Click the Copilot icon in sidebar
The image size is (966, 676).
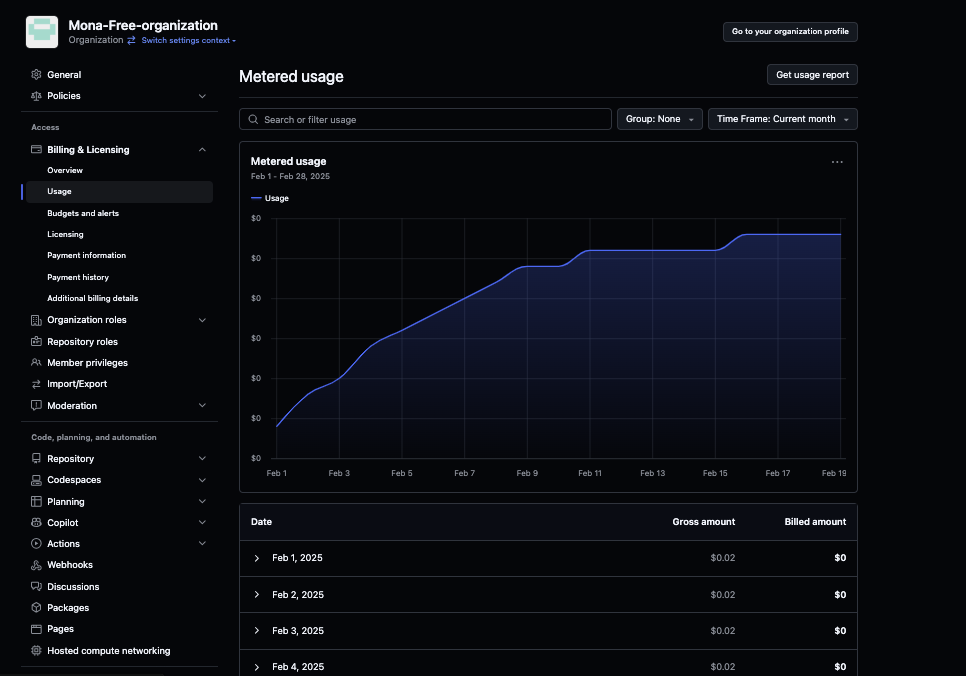click(x=36, y=523)
